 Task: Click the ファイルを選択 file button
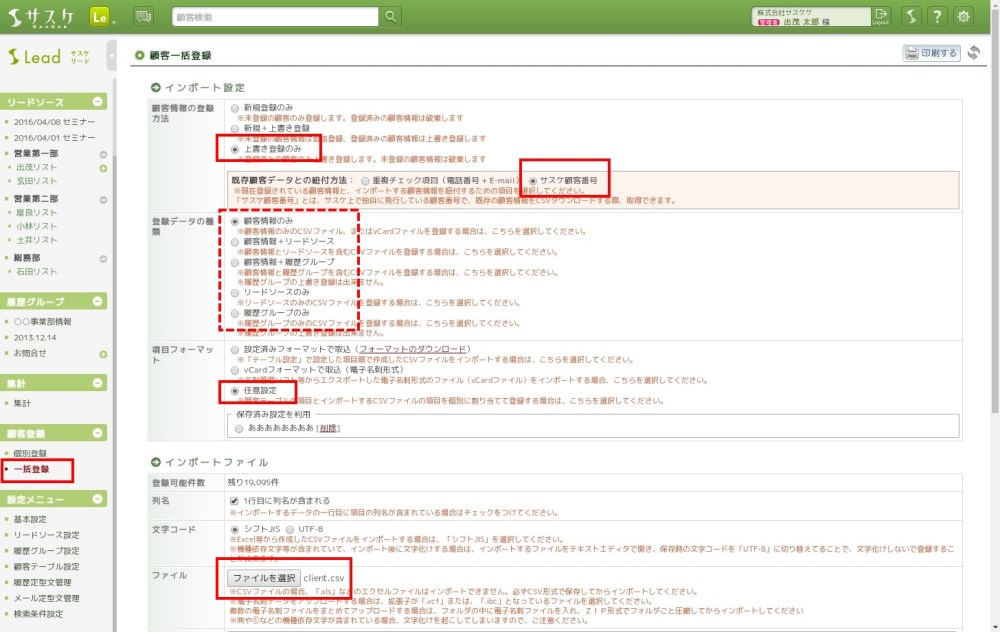point(262,578)
